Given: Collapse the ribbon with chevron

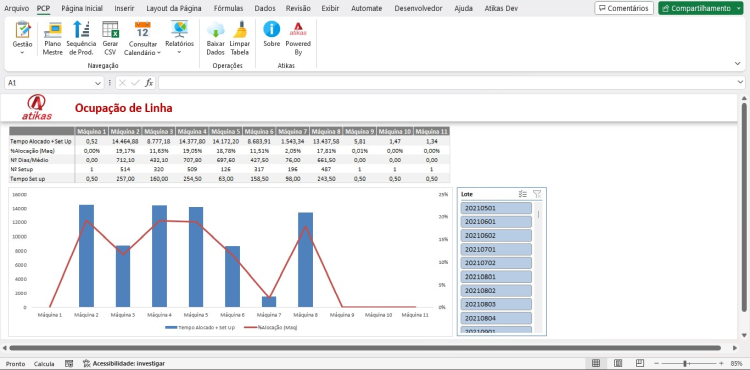Looking at the screenshot, I should coord(737,63).
